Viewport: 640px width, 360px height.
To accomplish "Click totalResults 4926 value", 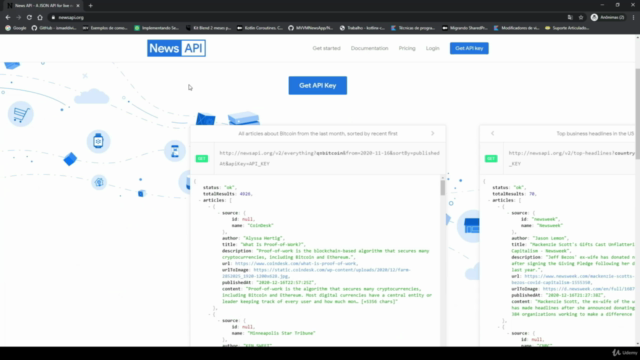I will pyautogui.click(x=245, y=194).
